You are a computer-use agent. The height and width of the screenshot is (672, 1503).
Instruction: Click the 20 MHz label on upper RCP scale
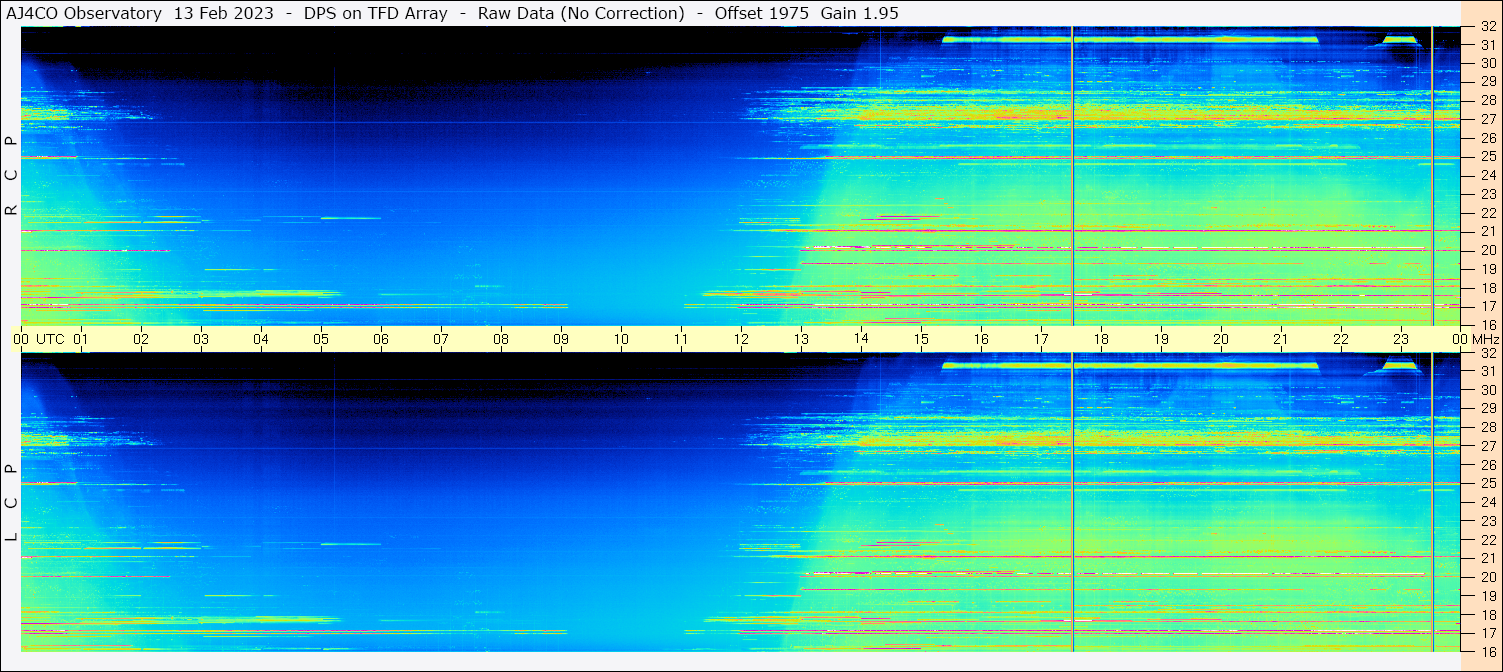click(1487, 250)
